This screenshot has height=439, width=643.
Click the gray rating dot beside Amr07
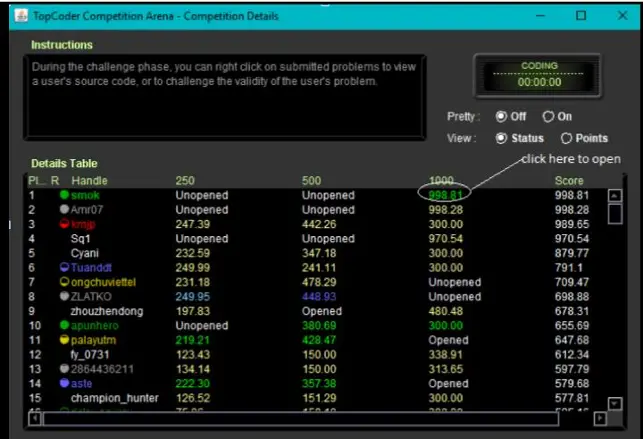coord(64,209)
